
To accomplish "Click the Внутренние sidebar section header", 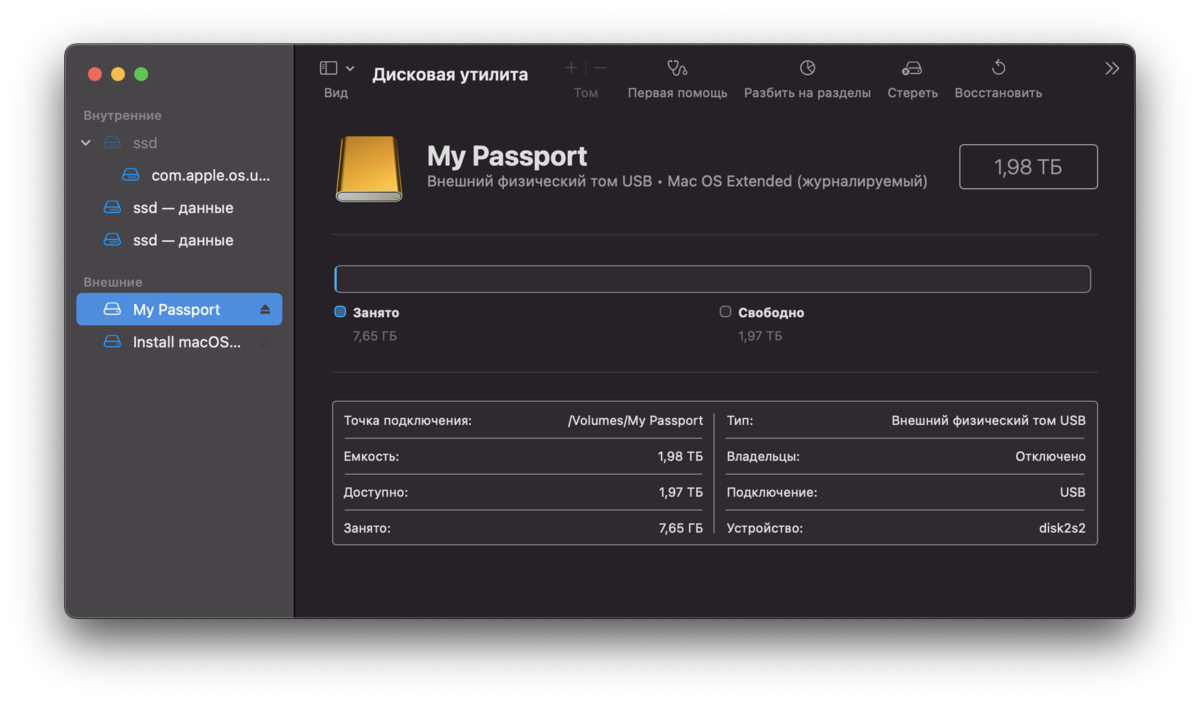I will (x=122, y=116).
